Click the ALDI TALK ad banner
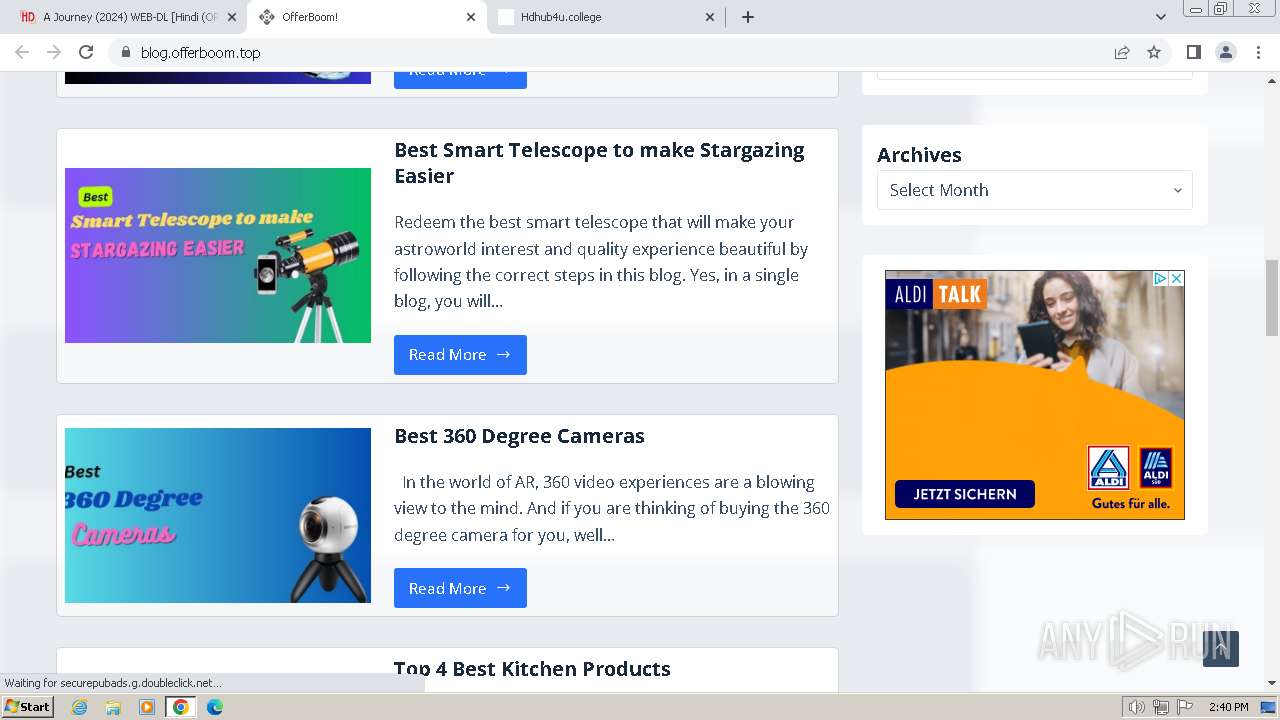Screen dimensions: 1280x720 [x=1035, y=395]
